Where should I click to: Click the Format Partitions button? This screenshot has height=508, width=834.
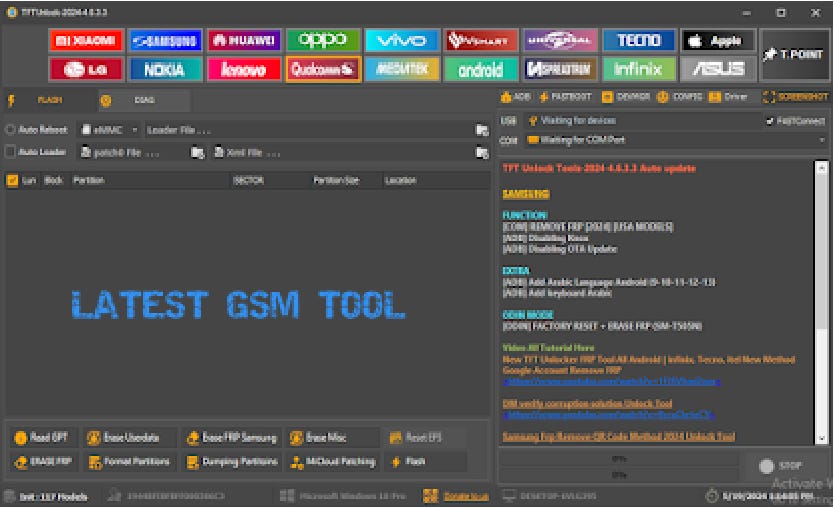(129, 461)
